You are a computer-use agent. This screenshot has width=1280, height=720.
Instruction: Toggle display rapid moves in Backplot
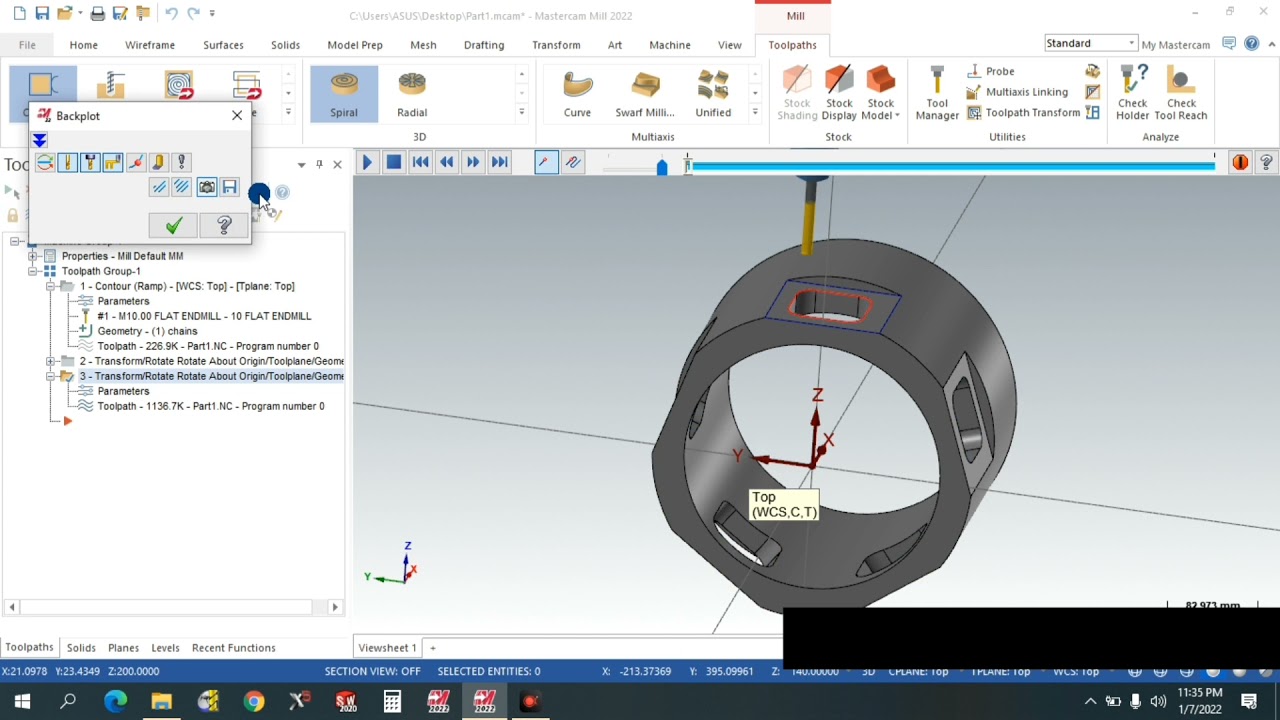pyautogui.click(x=112, y=162)
